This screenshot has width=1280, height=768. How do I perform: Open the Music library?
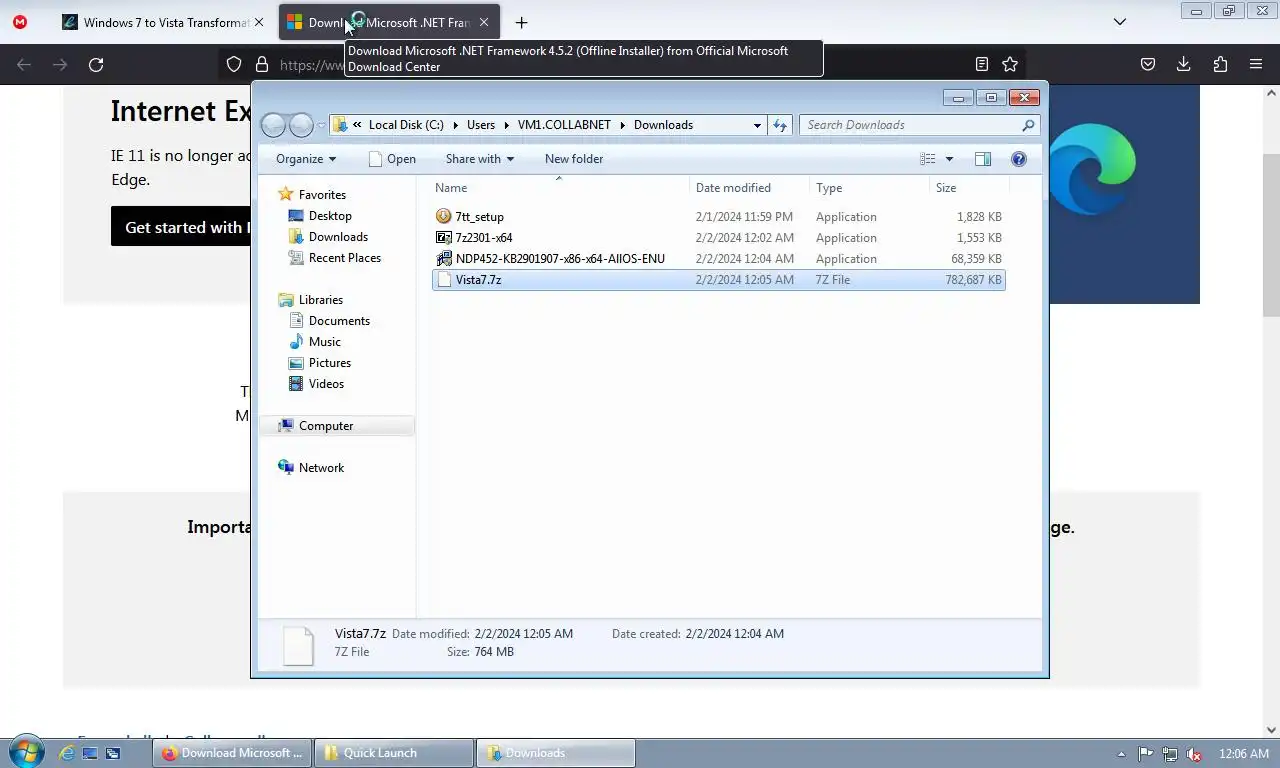tap(324, 342)
